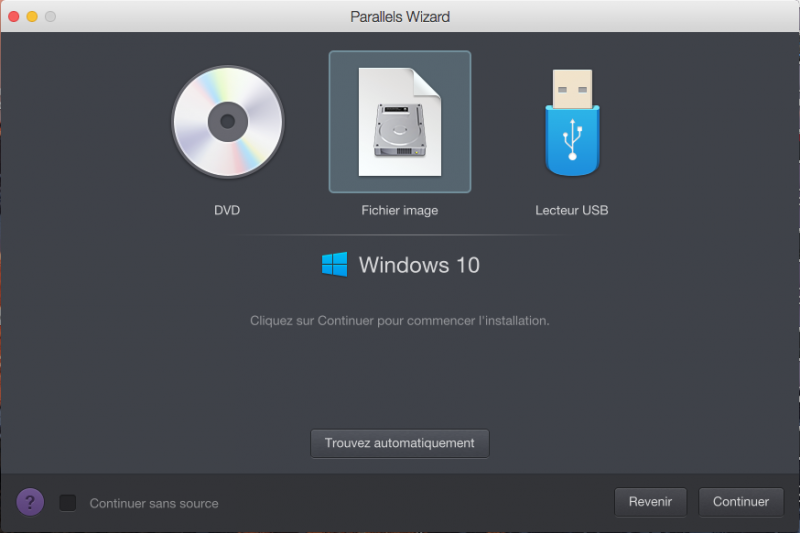Click the Windows 10 heading text
800x533 pixels.
click(x=419, y=265)
